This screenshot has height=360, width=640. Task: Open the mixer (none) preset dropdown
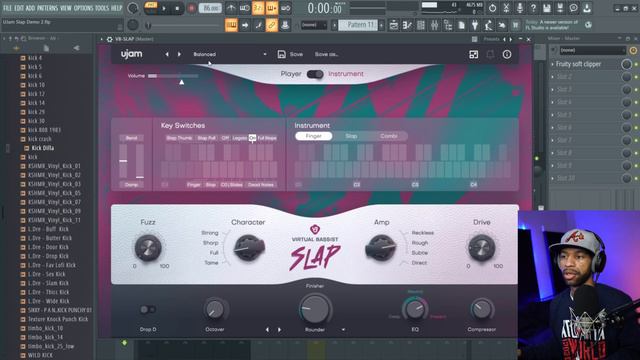coord(592,50)
